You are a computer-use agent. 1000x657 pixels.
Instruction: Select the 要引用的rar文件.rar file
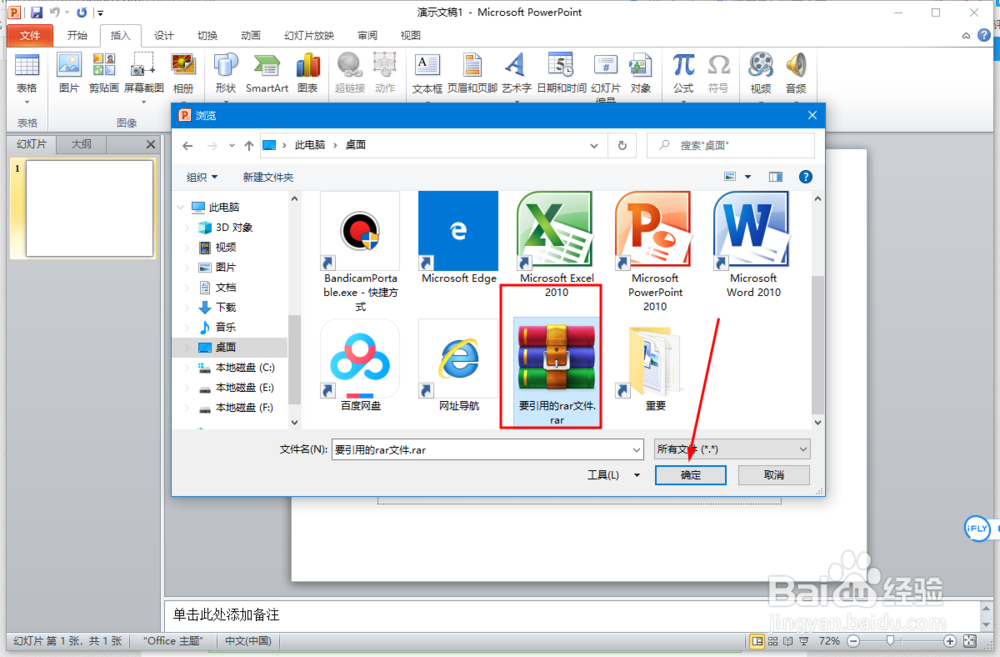click(x=556, y=373)
